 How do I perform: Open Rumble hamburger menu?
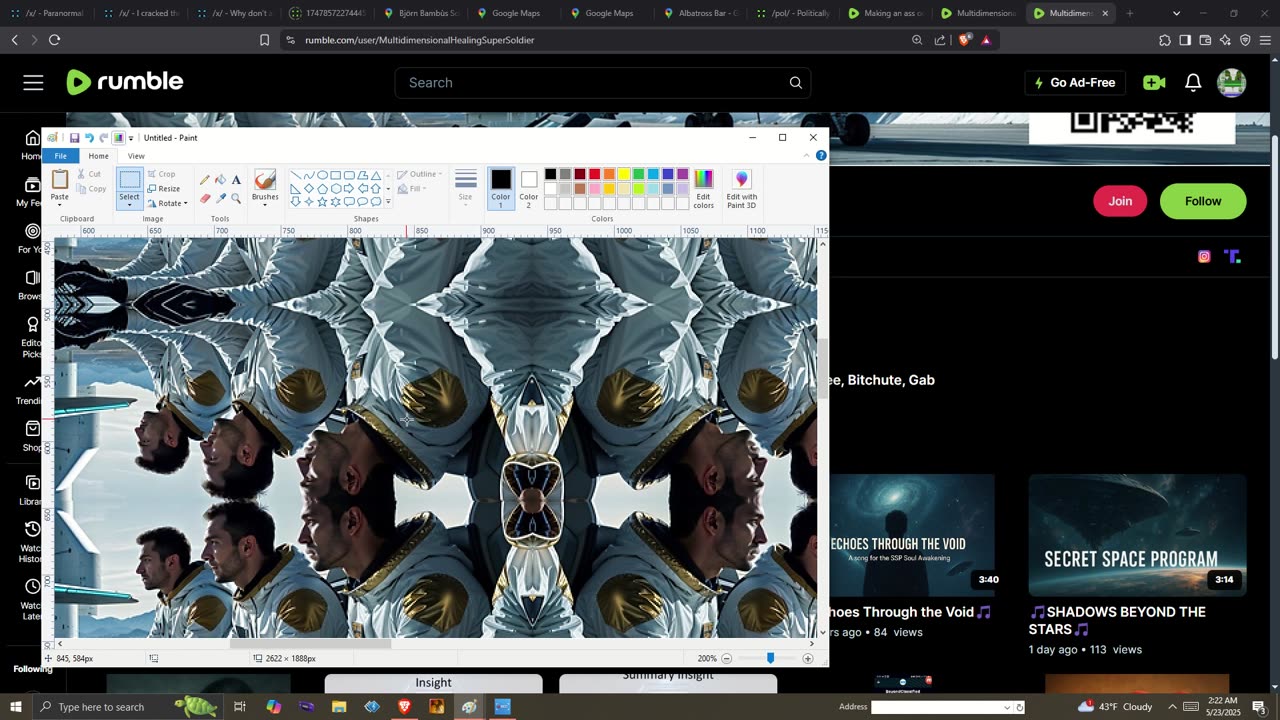coord(33,83)
